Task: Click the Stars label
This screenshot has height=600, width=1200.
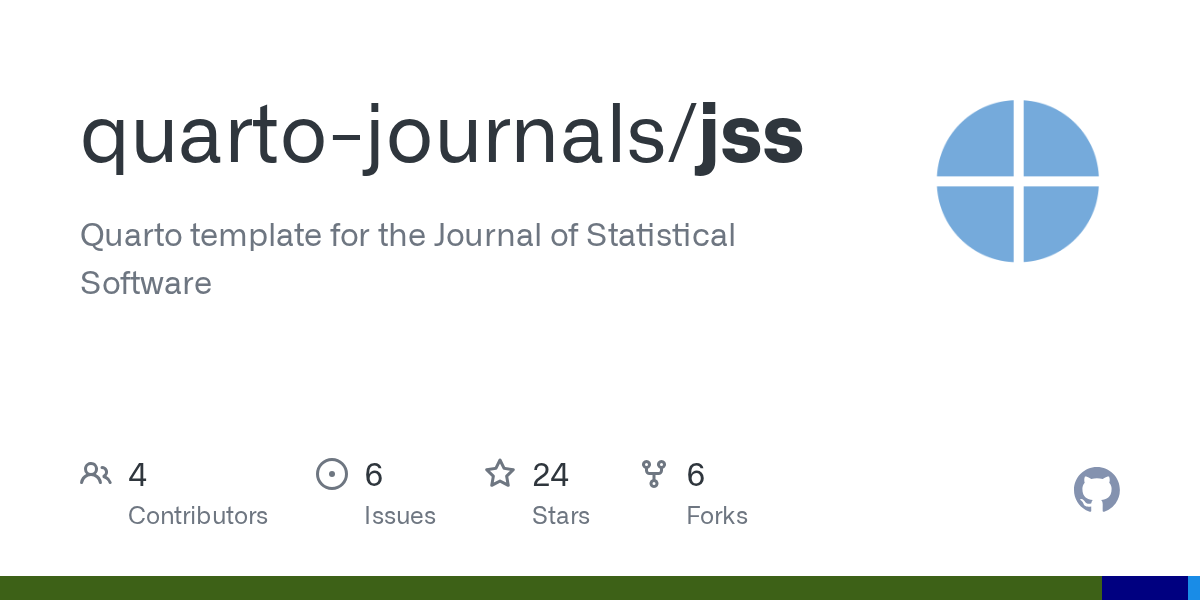Action: [x=561, y=516]
